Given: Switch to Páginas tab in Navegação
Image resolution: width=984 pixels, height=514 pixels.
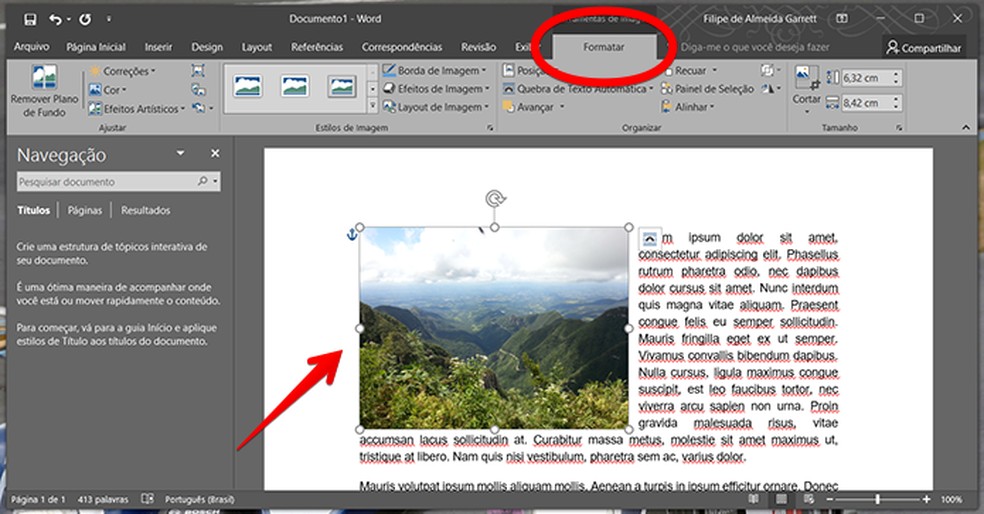Looking at the screenshot, I should point(85,211).
